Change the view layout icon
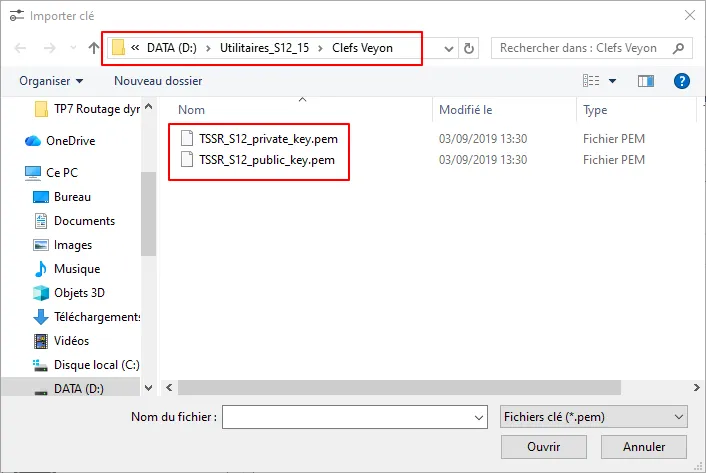 point(591,81)
